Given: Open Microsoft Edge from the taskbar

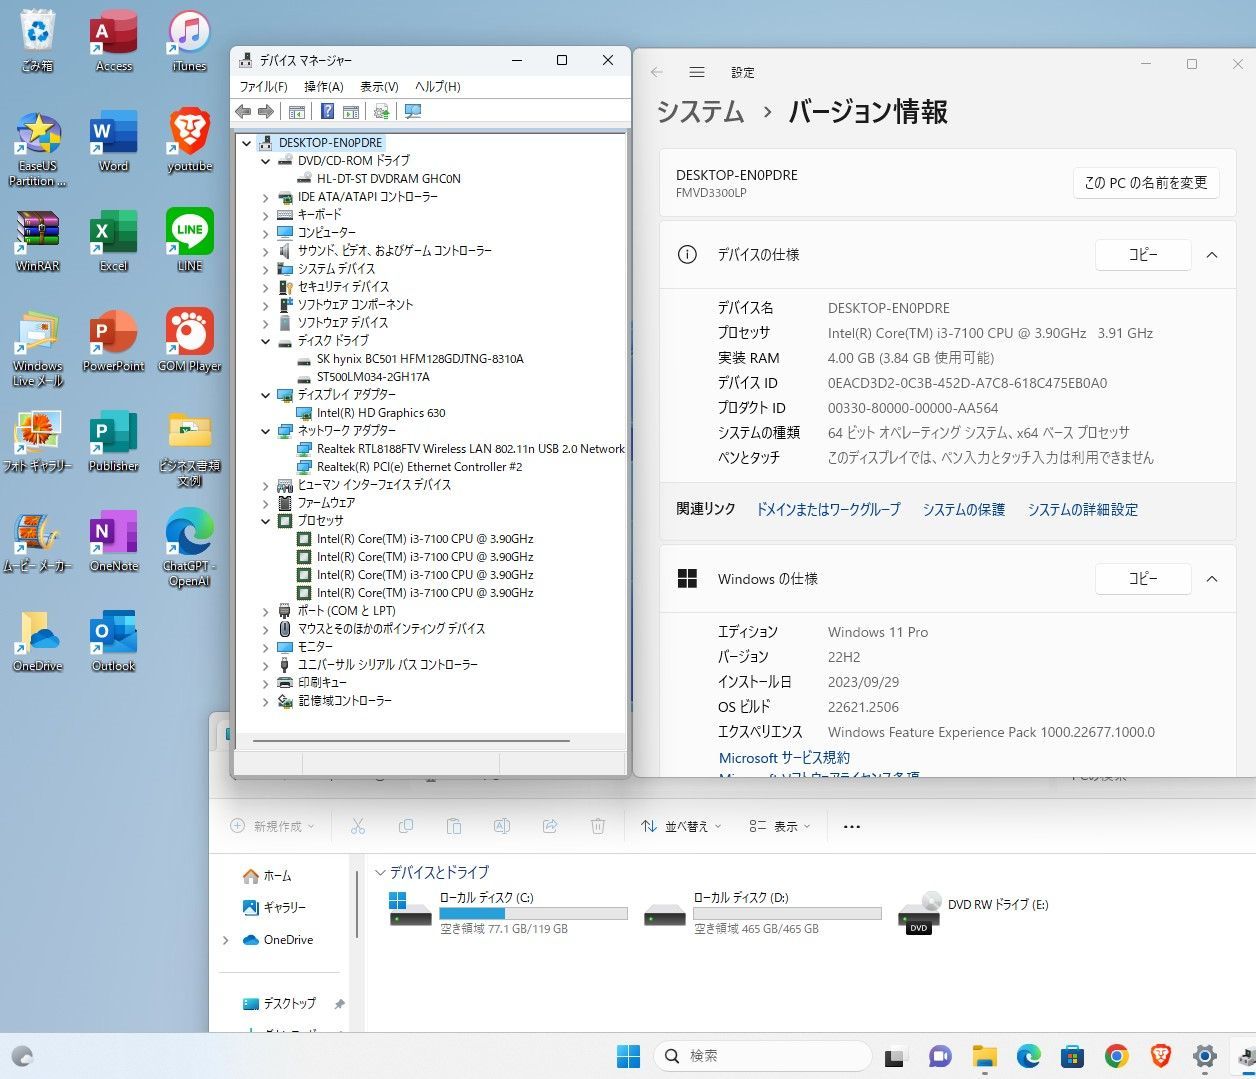Looking at the screenshot, I should (1029, 1056).
